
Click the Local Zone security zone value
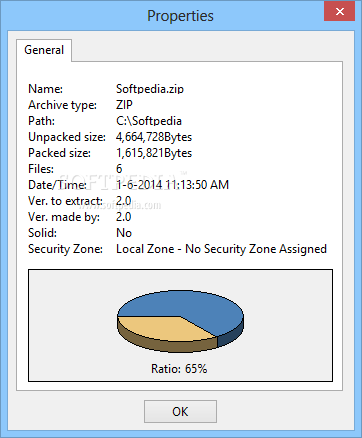(221, 249)
